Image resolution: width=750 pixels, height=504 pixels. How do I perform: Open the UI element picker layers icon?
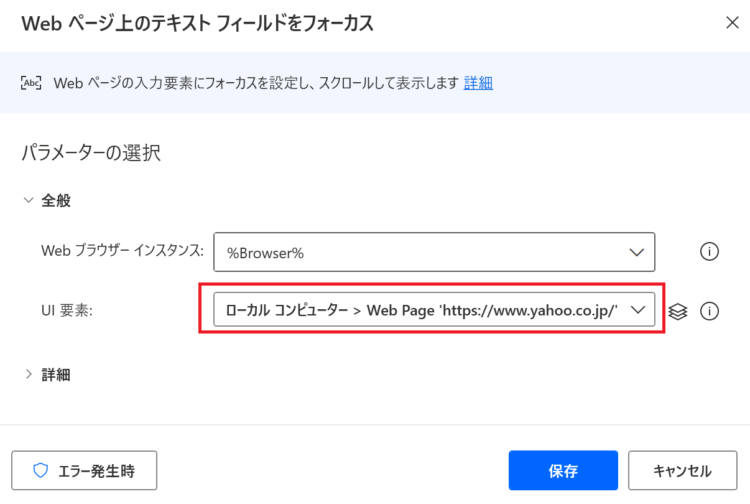(x=677, y=311)
